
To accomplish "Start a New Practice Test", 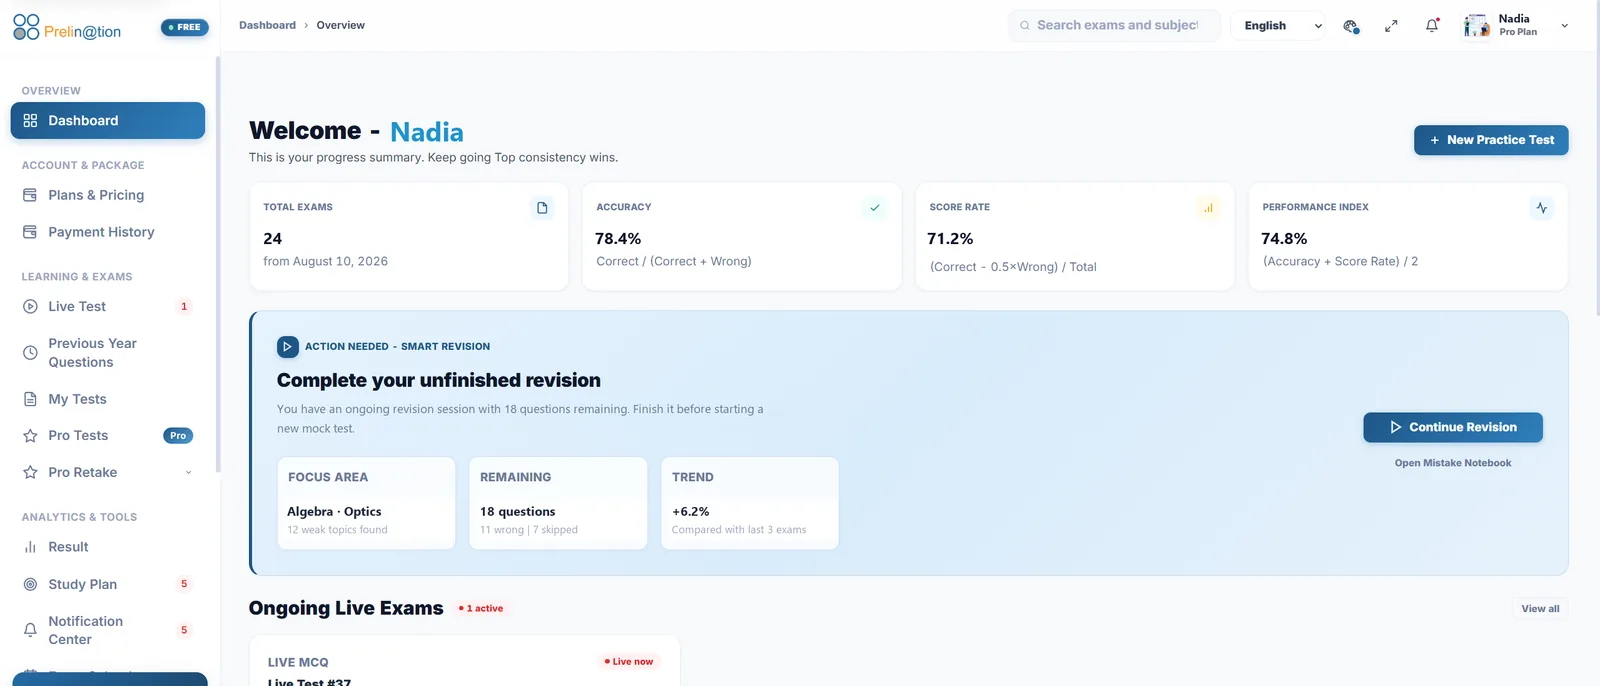I will coord(1491,140).
